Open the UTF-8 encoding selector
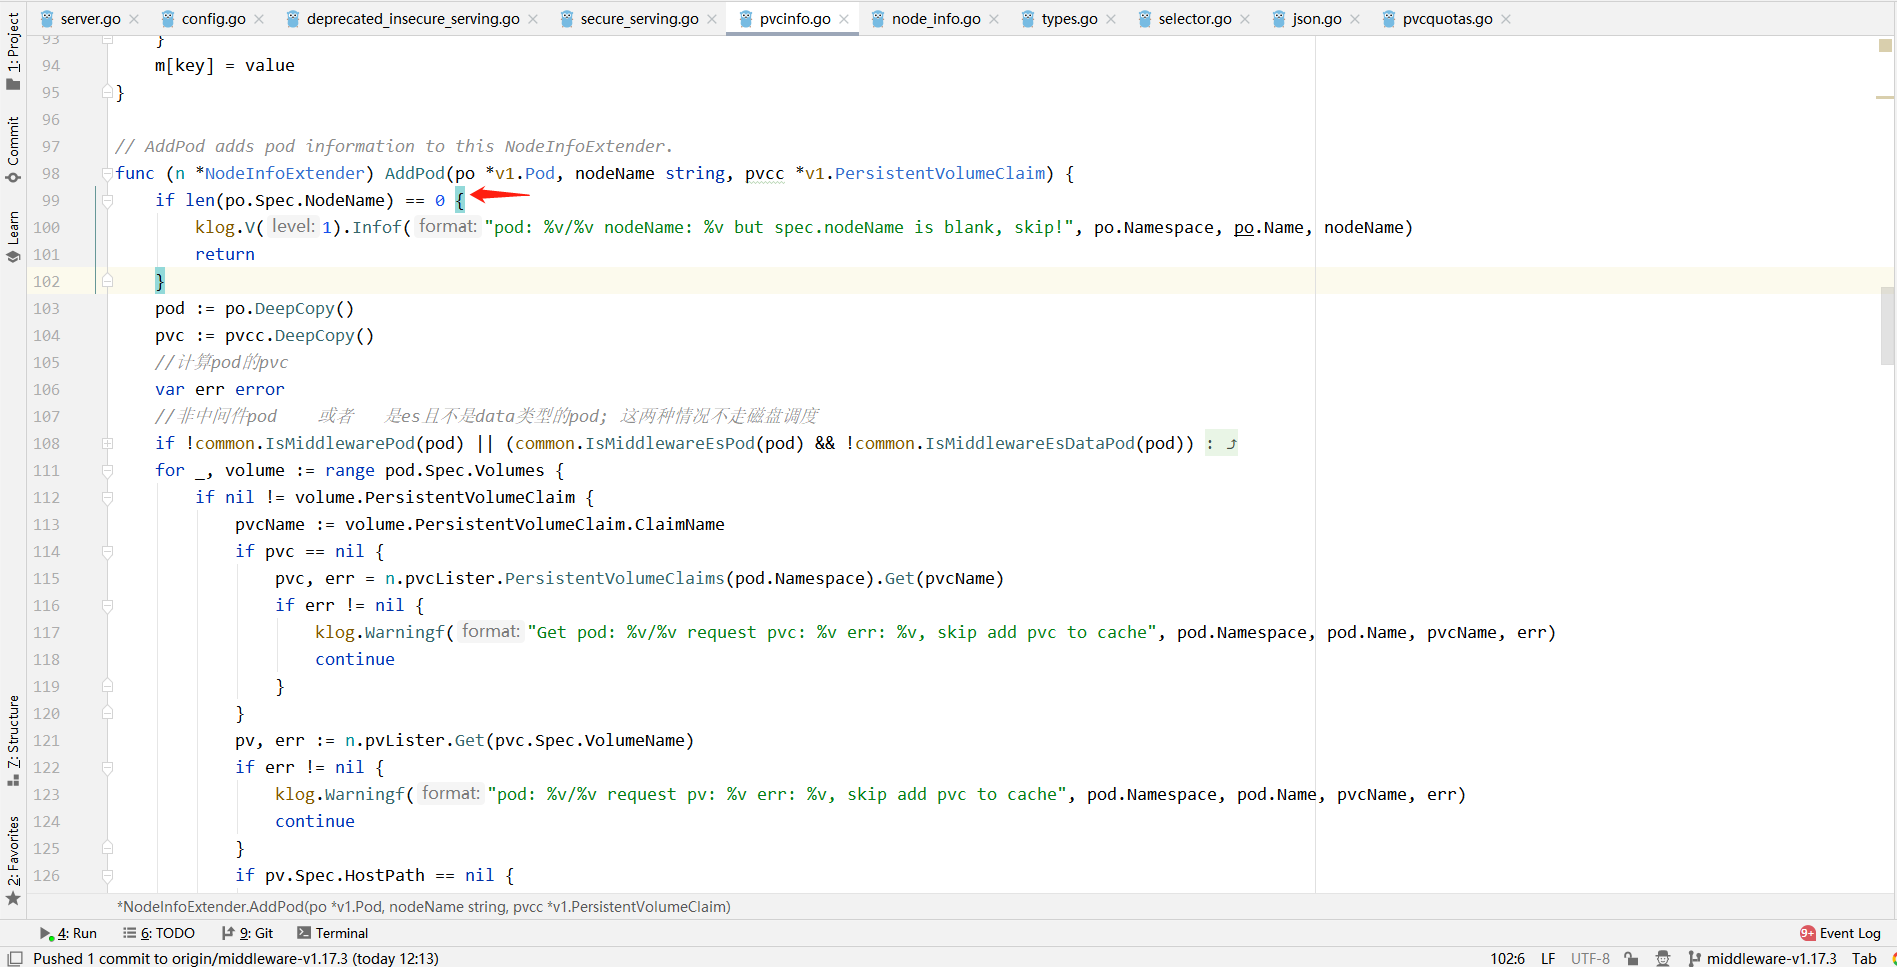This screenshot has width=1897, height=967. (x=1590, y=958)
